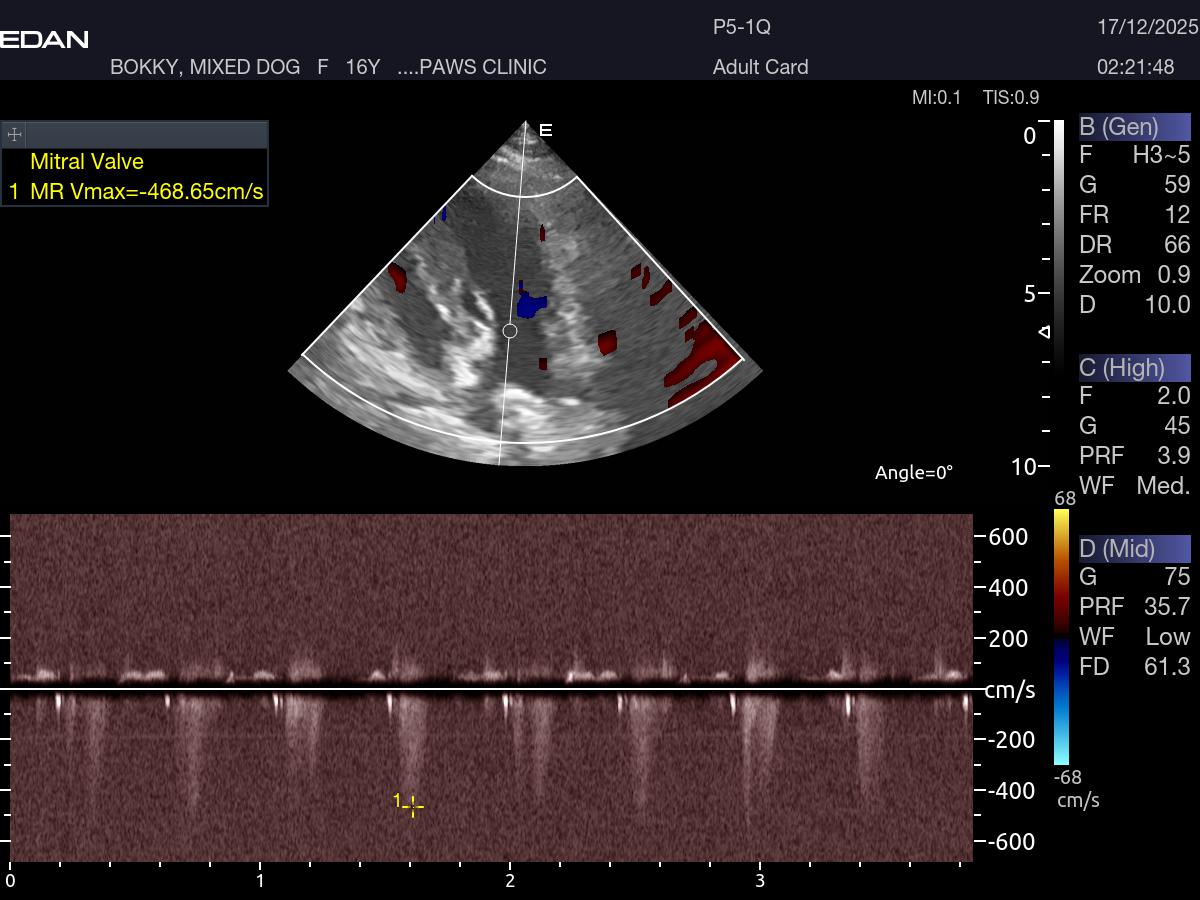Click the Angle=0° correction readout
This screenshot has width=1200, height=900.
point(913,472)
